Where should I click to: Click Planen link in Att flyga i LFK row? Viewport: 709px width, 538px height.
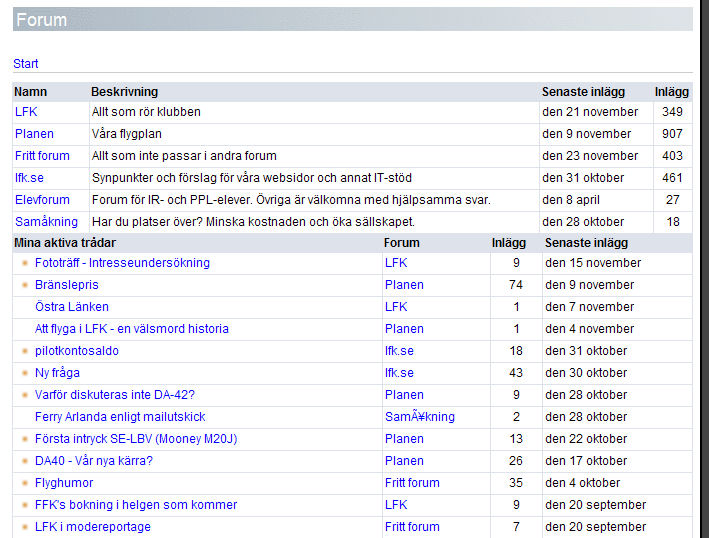[404, 329]
